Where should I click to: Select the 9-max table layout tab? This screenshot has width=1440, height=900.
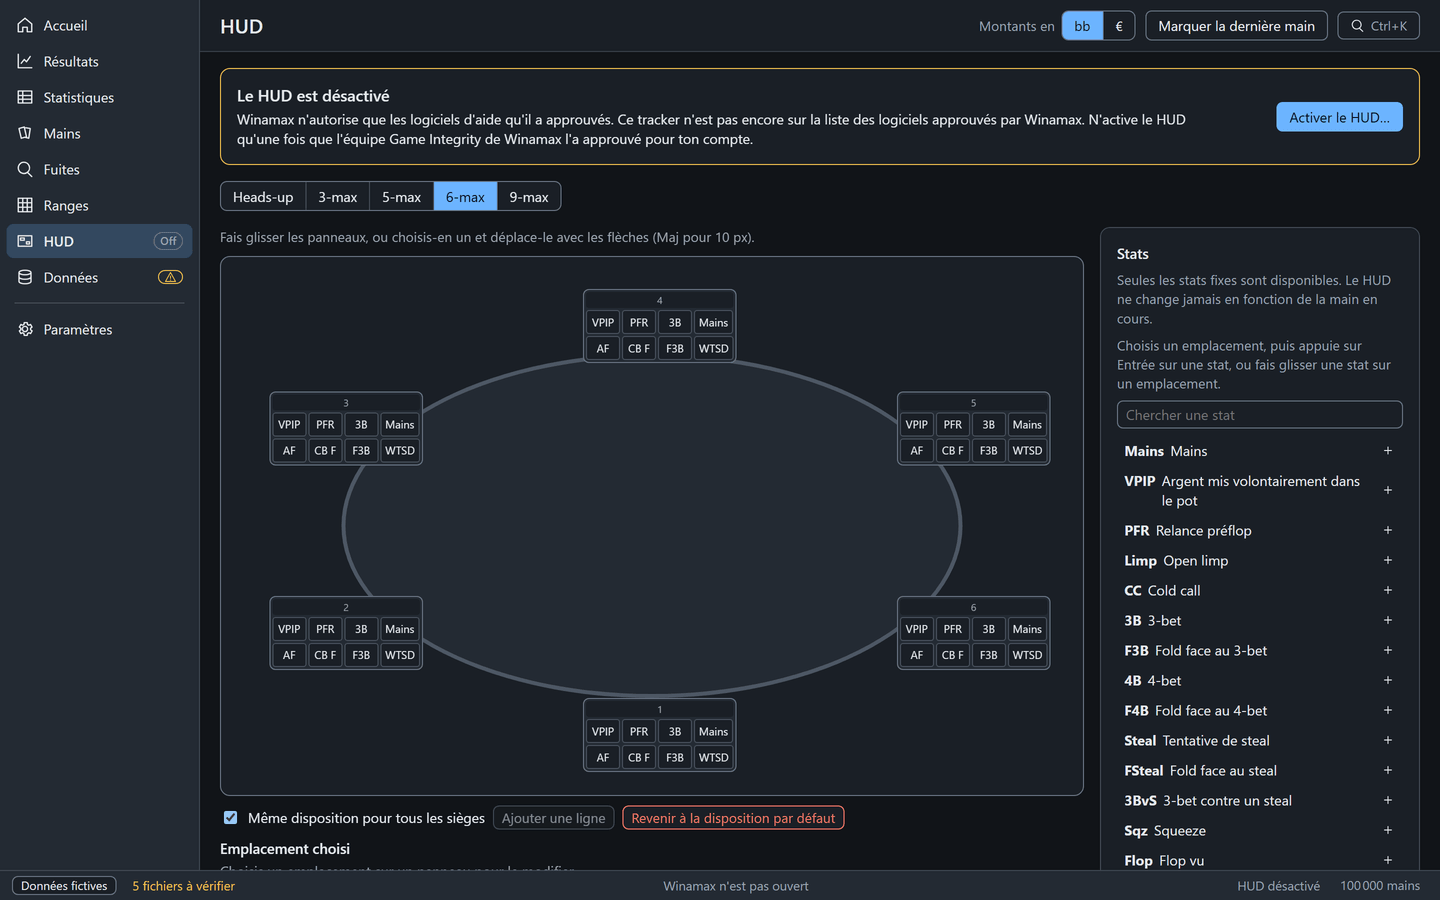[x=529, y=197]
